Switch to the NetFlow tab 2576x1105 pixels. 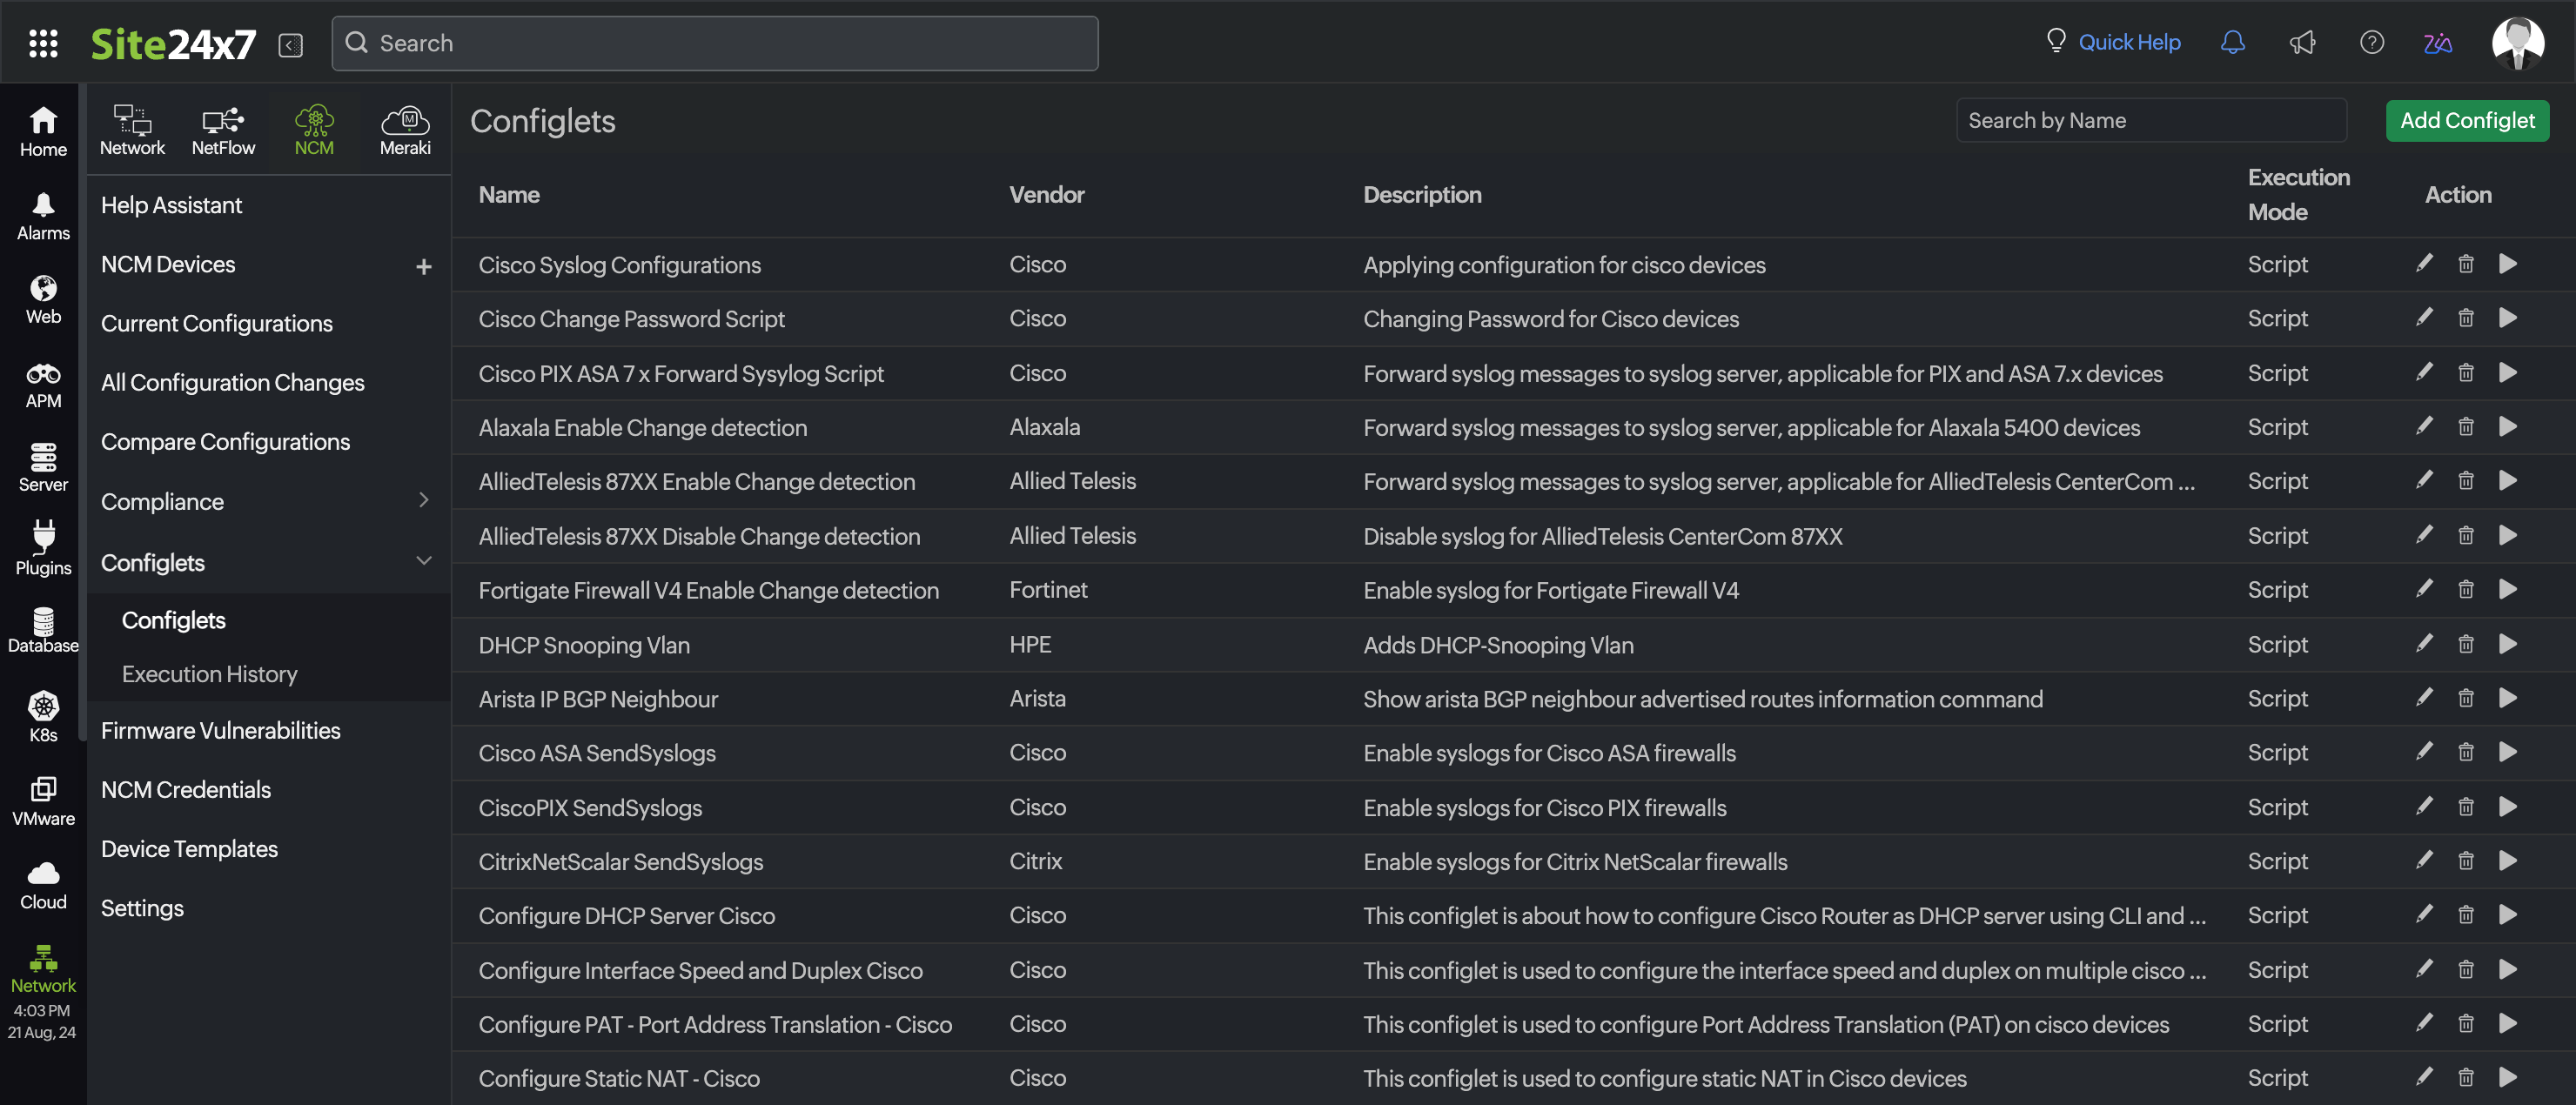(223, 130)
